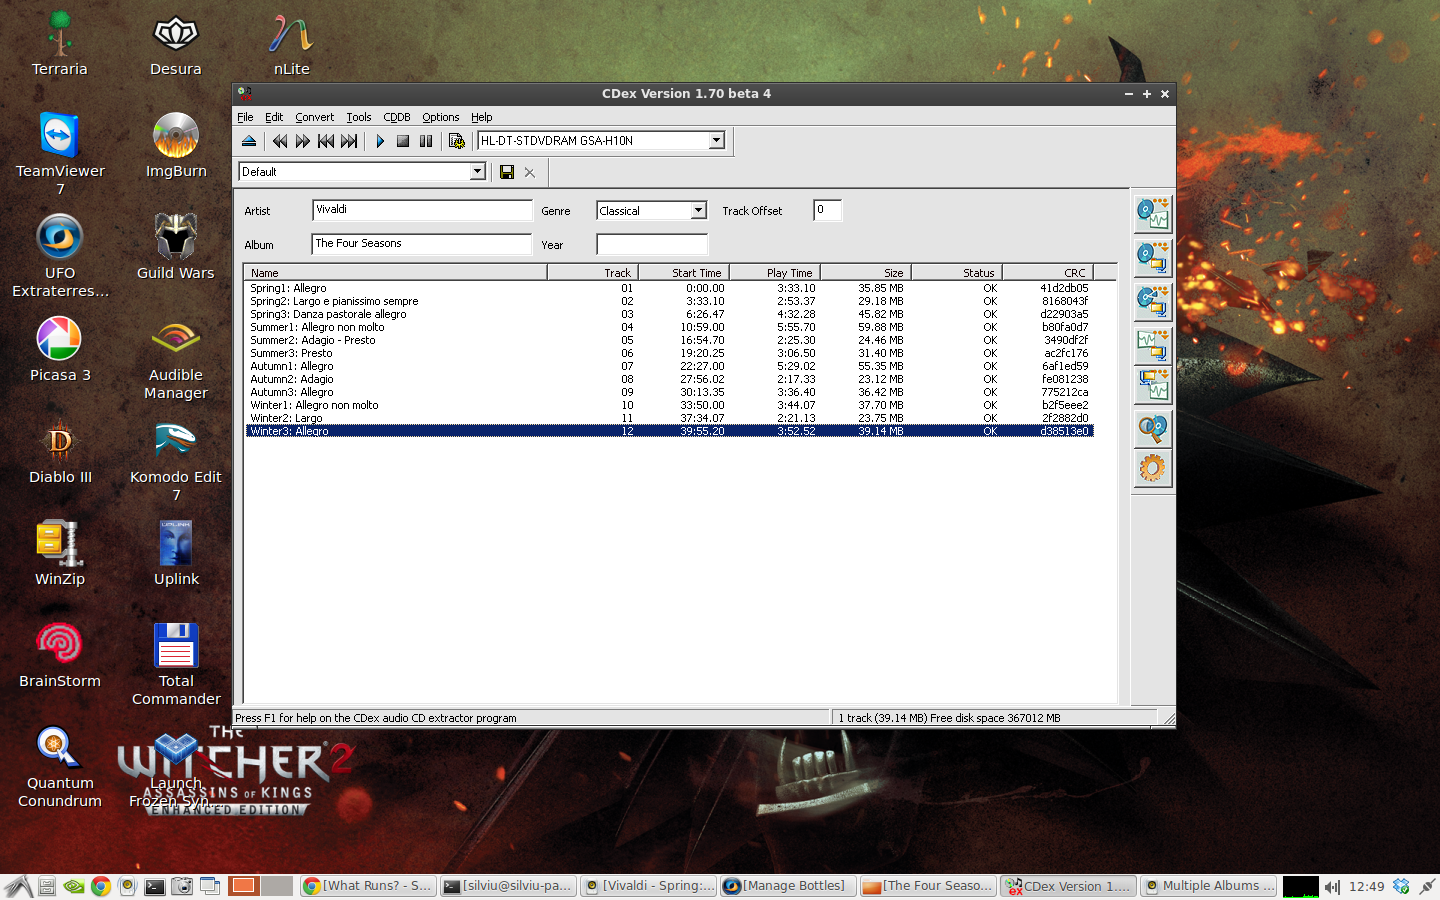Image resolution: width=1440 pixels, height=900 pixels.
Task: Expand the Default profile dropdown
Action: click(478, 171)
